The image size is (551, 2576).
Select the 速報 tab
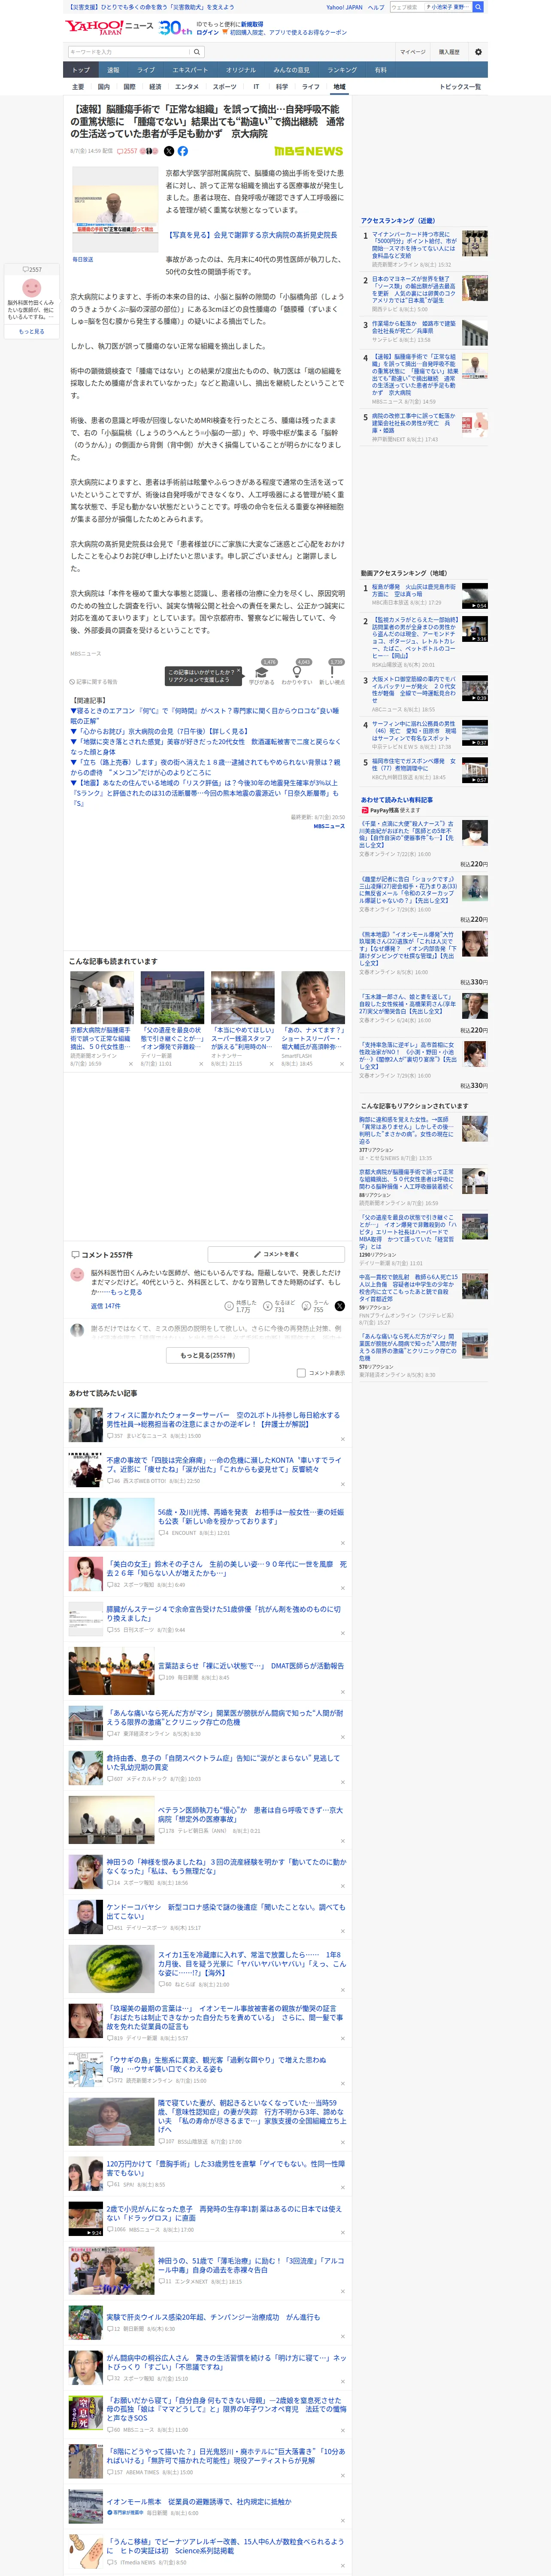[113, 70]
